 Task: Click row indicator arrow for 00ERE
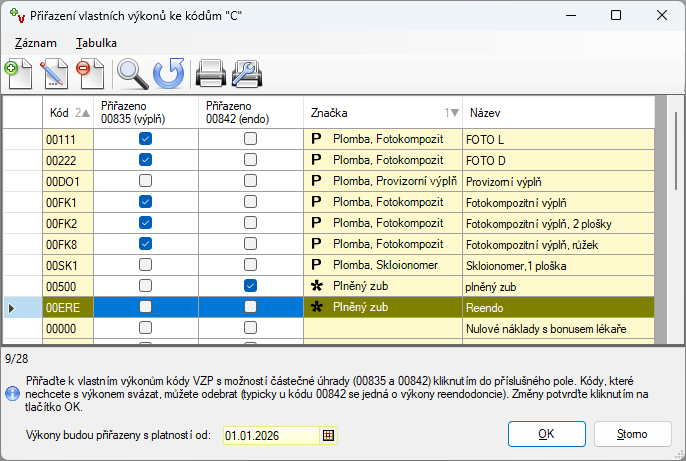12,308
